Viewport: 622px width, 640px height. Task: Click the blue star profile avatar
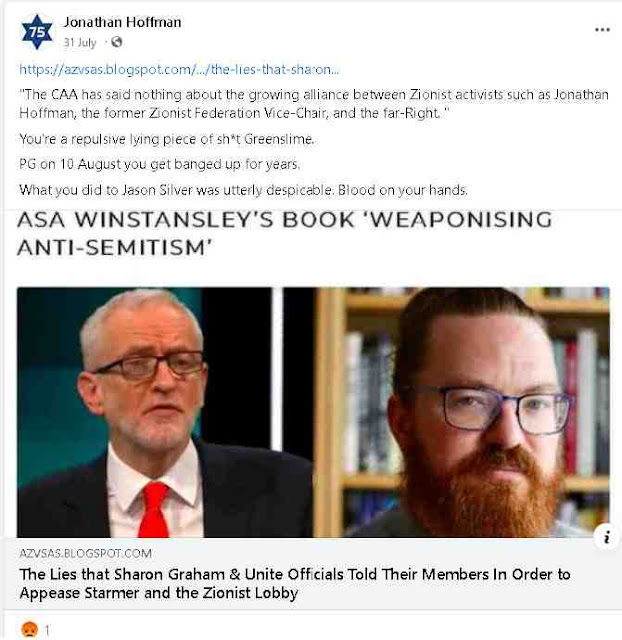(37, 32)
